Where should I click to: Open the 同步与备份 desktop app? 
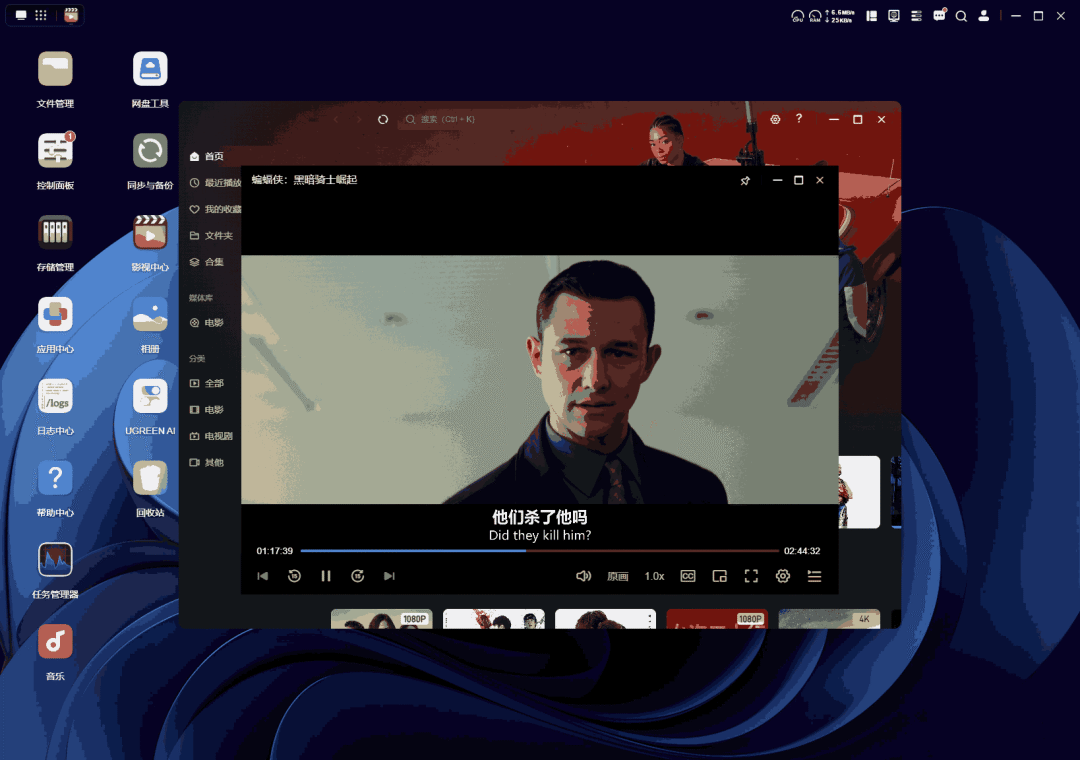(x=150, y=151)
